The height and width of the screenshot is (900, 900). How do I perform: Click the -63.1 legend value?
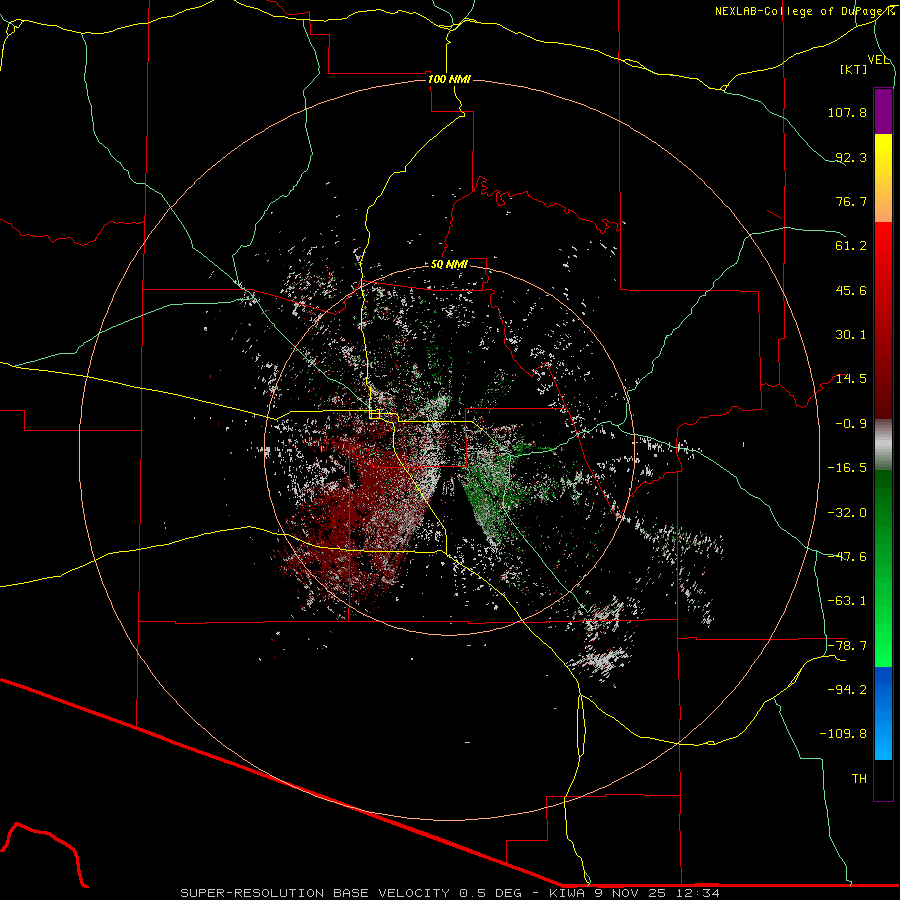(x=847, y=601)
